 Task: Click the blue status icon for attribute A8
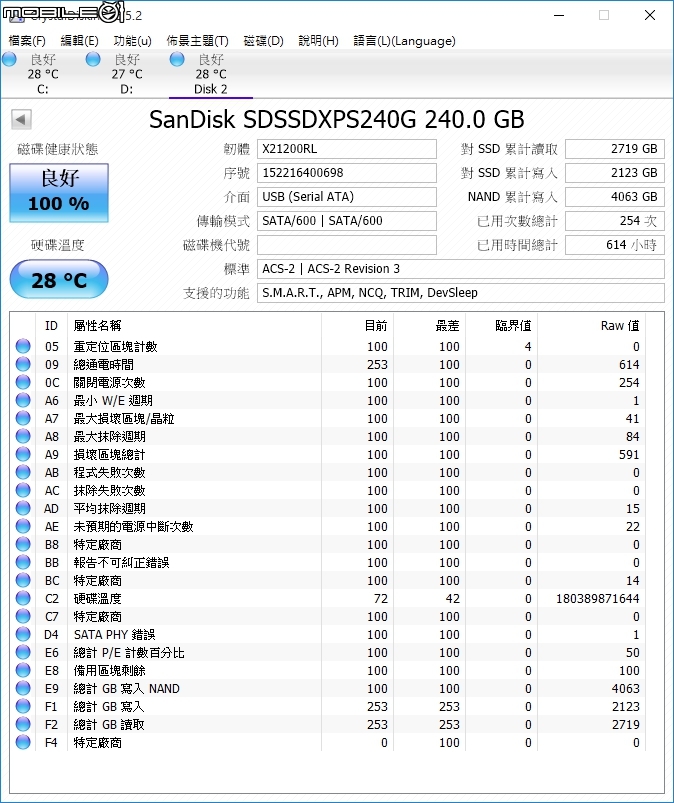[23, 436]
